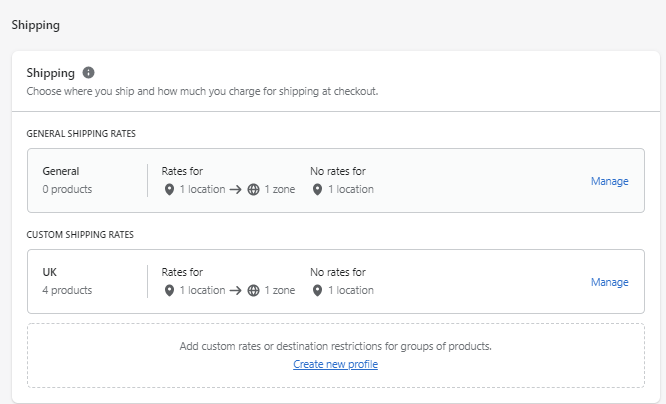
Task: Click the globe icon in the General row
Action: pos(254,189)
